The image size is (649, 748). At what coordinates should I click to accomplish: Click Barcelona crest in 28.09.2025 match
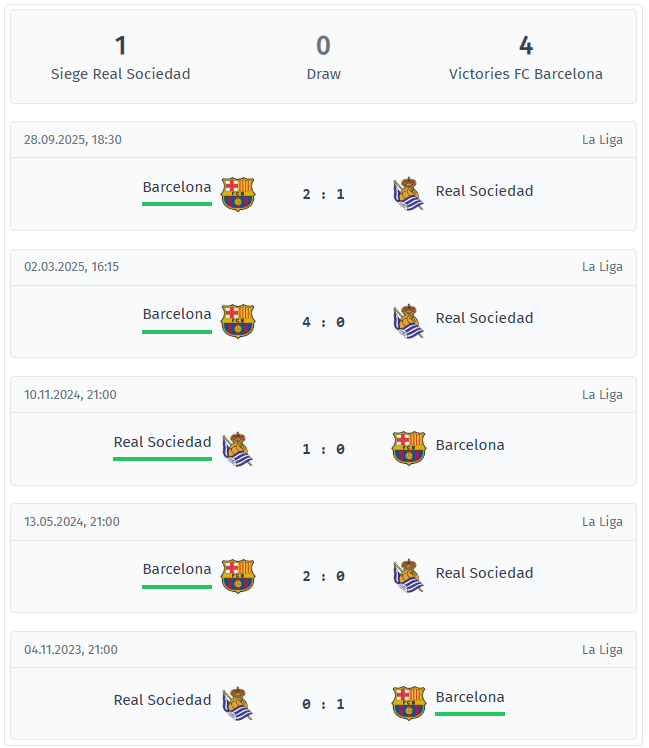[x=238, y=193]
